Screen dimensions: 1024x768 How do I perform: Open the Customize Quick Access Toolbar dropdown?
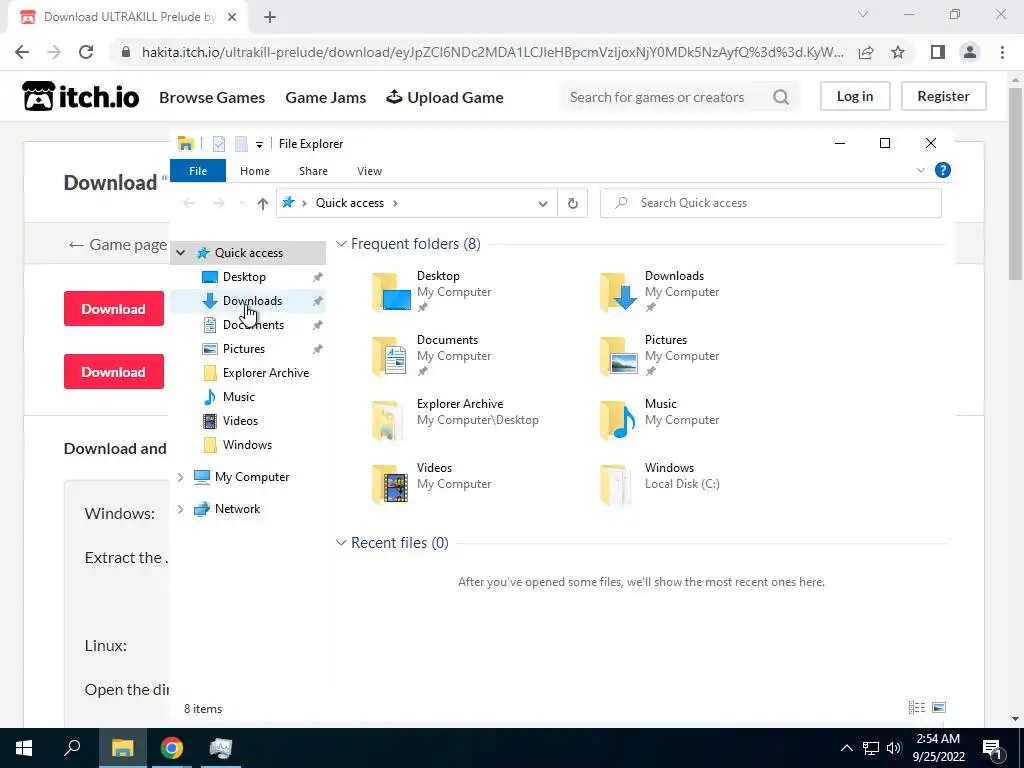click(x=259, y=144)
